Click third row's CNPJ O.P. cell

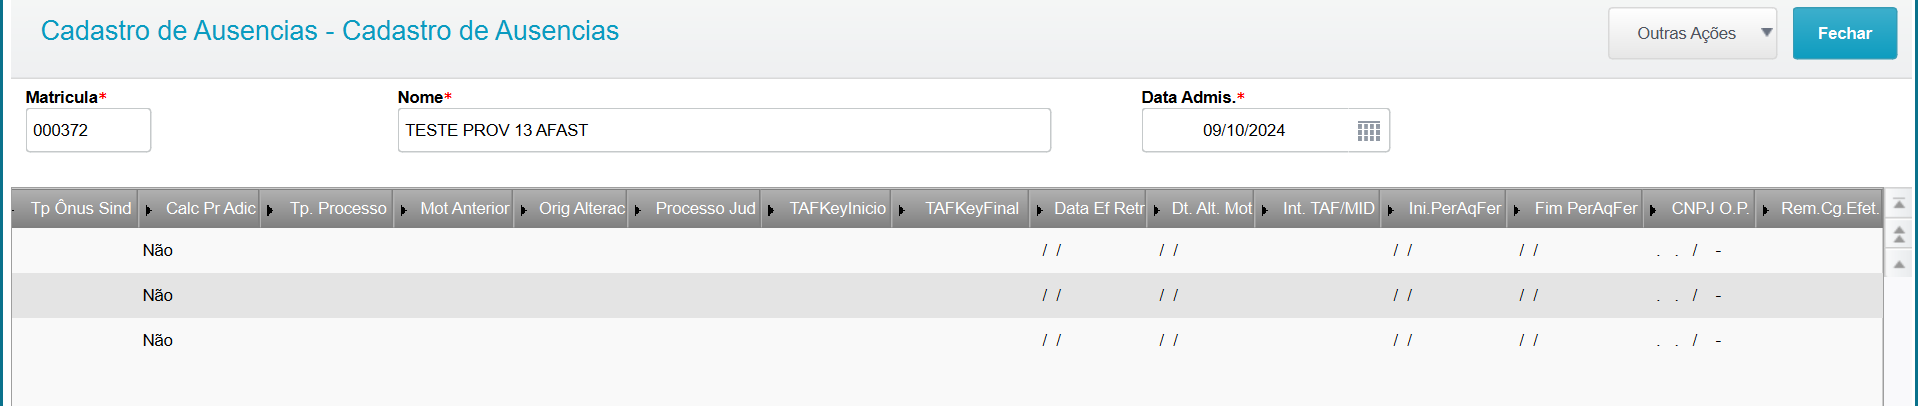1690,341
